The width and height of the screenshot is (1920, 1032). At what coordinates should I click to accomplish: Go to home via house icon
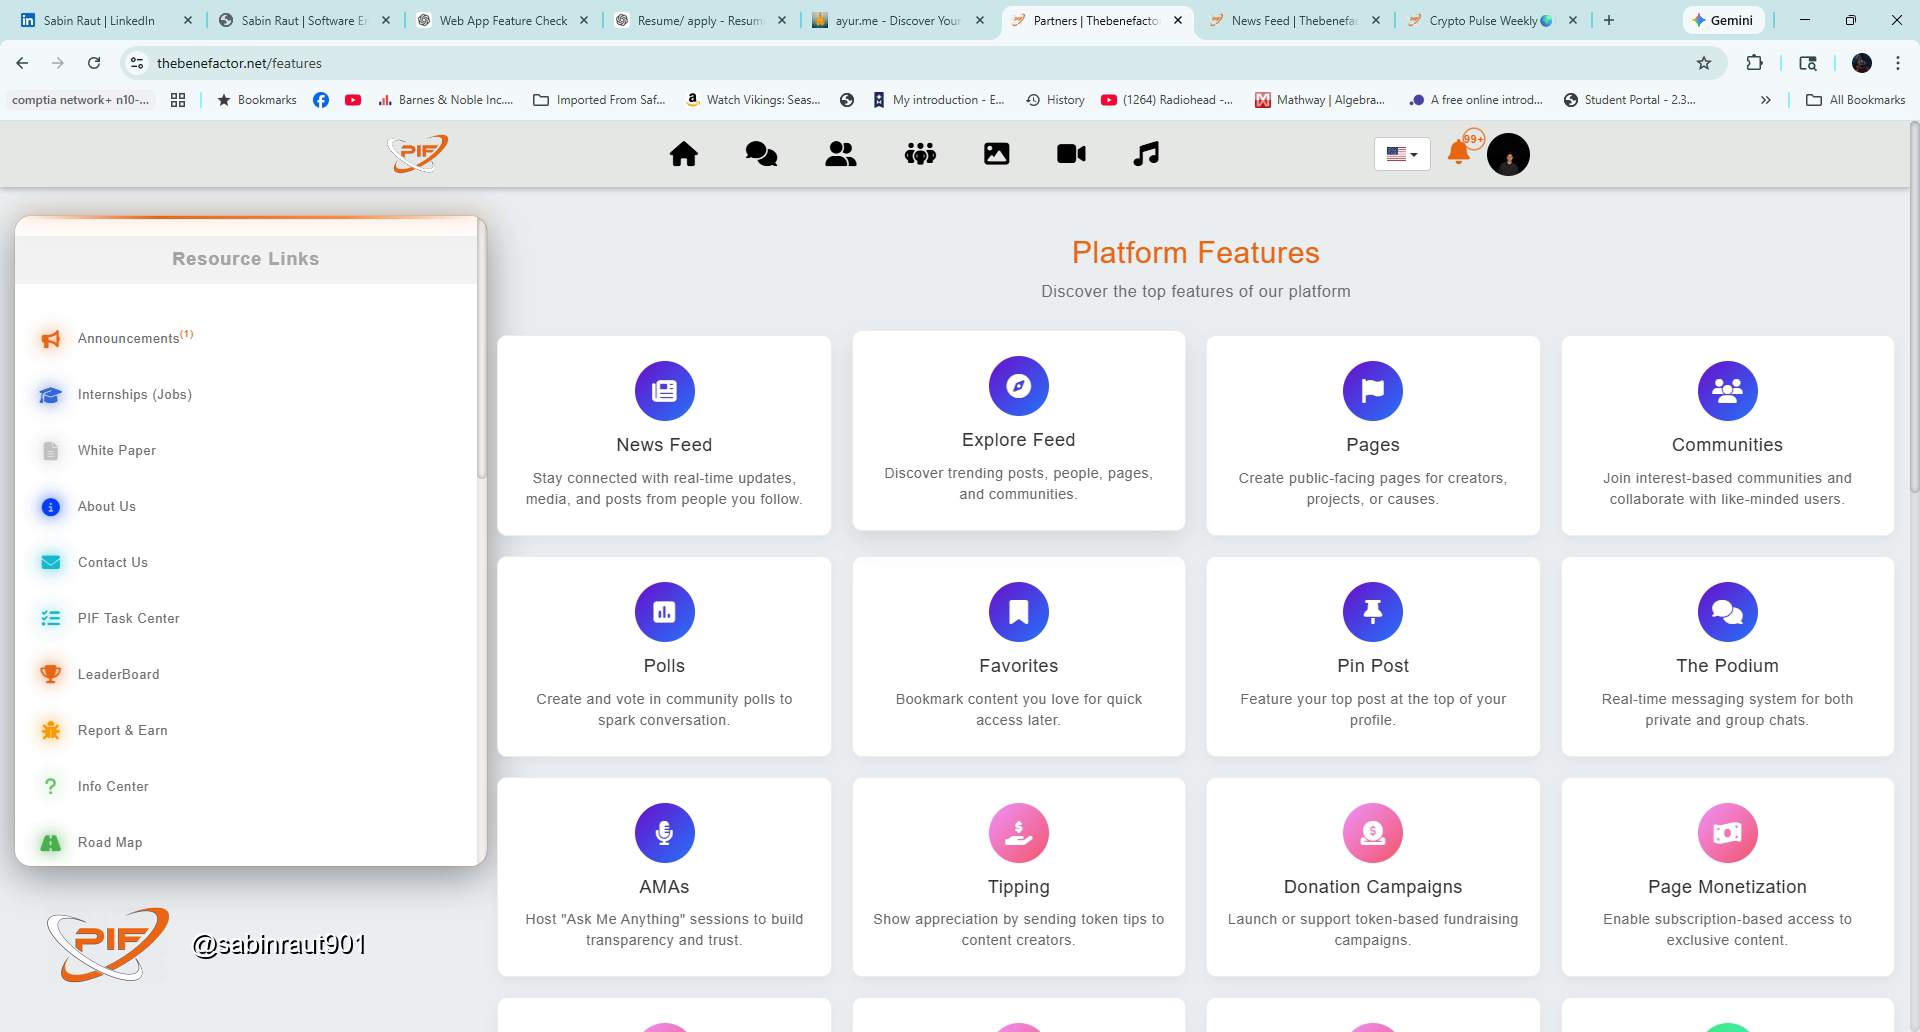[x=684, y=154]
